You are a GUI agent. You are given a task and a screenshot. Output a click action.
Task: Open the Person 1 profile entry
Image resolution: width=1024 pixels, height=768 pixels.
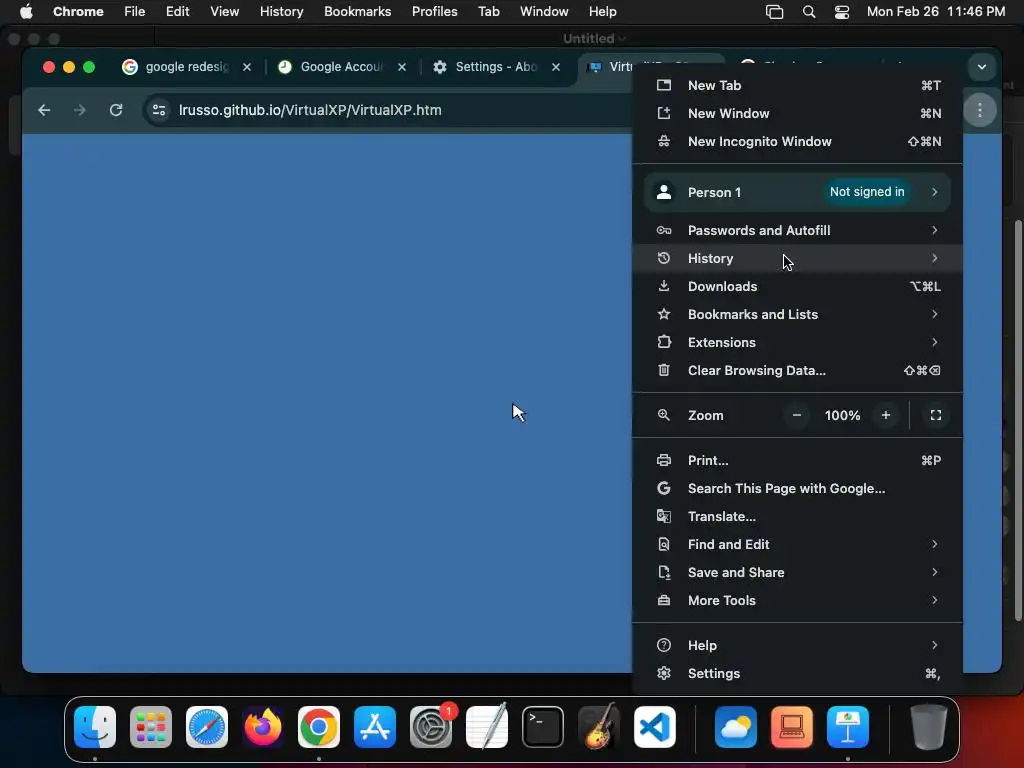[x=797, y=192]
